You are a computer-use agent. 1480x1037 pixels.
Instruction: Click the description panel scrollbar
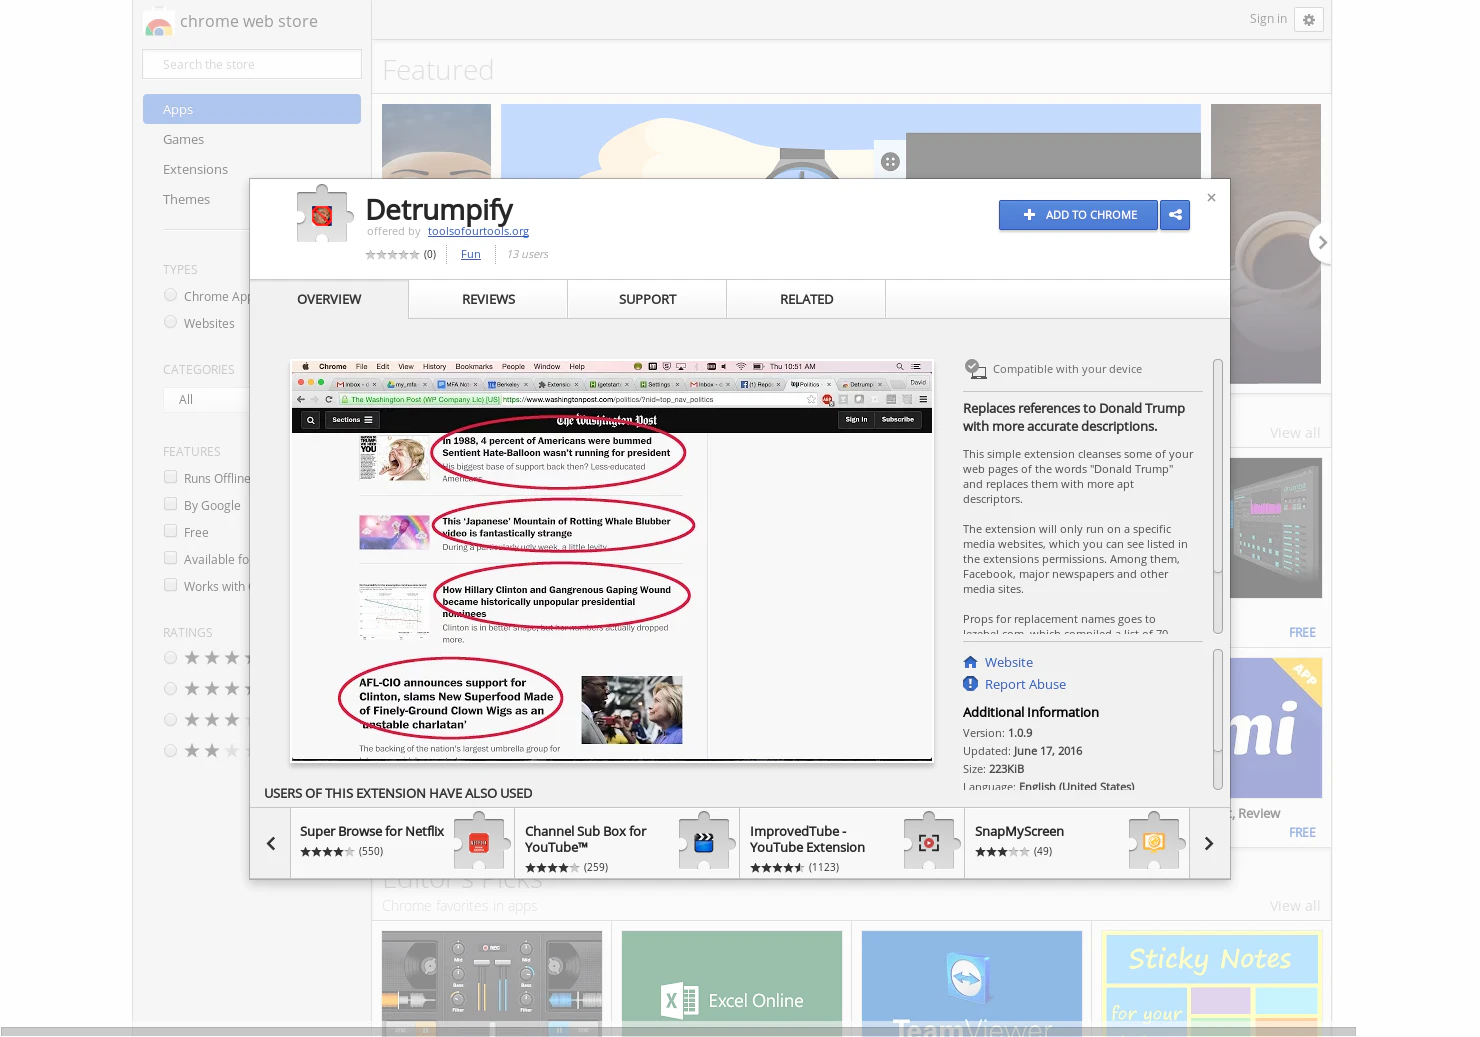[1217, 496]
